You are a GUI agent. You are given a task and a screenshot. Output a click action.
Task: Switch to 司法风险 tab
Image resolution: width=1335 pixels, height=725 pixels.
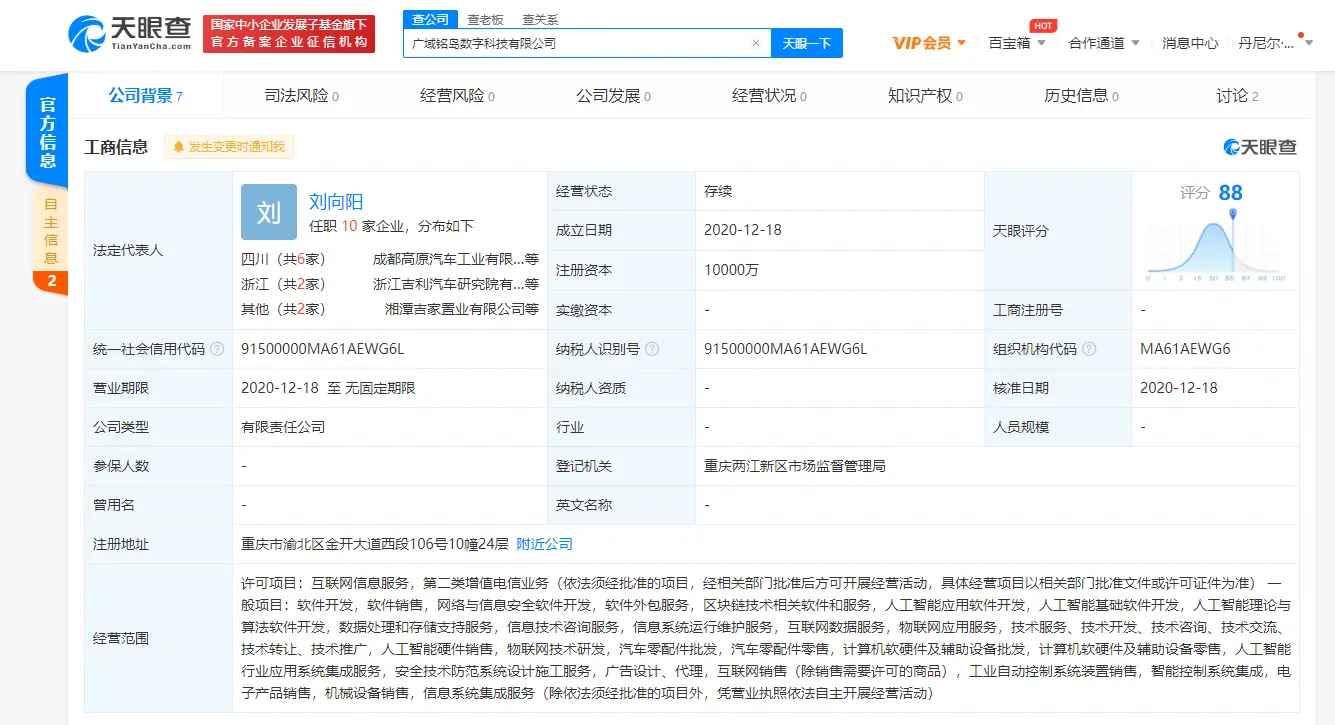301,96
